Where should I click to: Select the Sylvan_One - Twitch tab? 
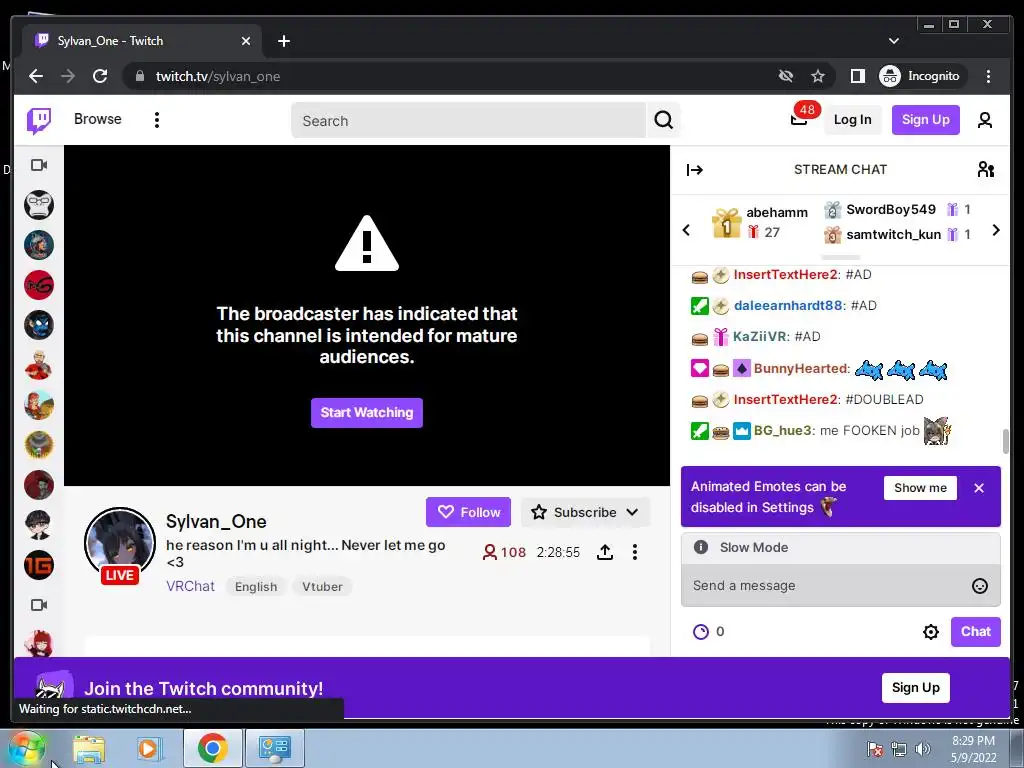142,41
